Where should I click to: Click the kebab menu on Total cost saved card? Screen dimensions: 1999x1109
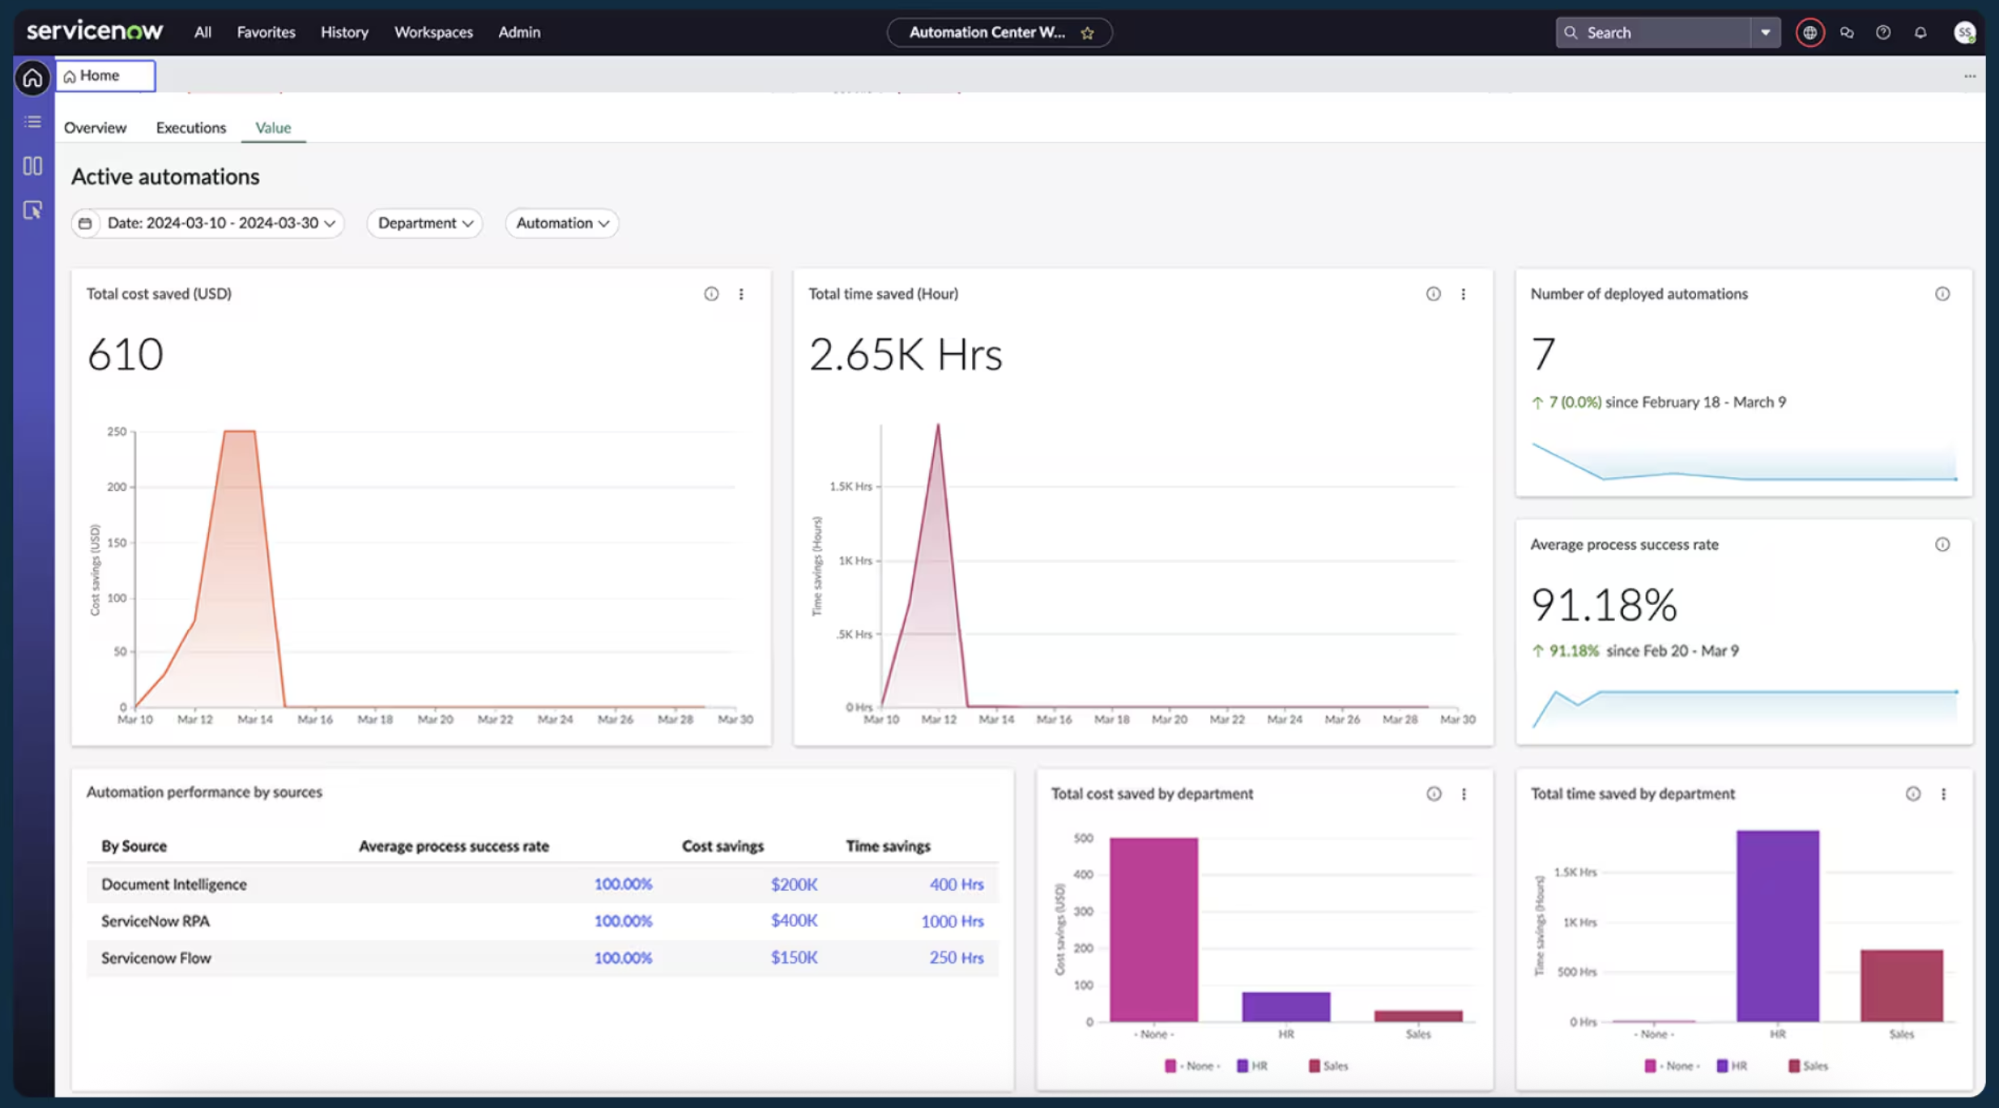pos(741,294)
